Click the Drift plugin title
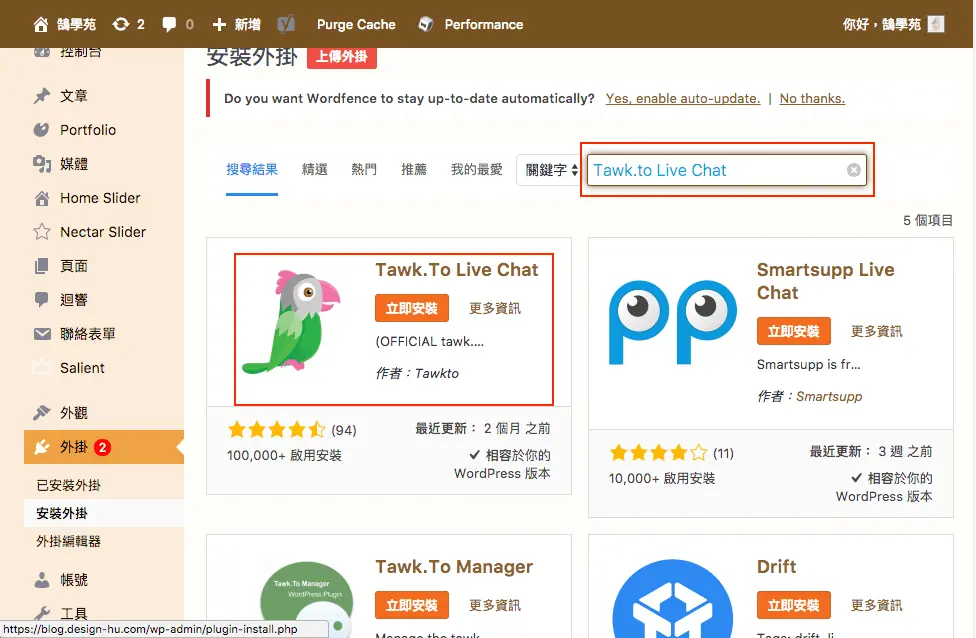The width and height of the screenshot is (976, 638). click(776, 566)
